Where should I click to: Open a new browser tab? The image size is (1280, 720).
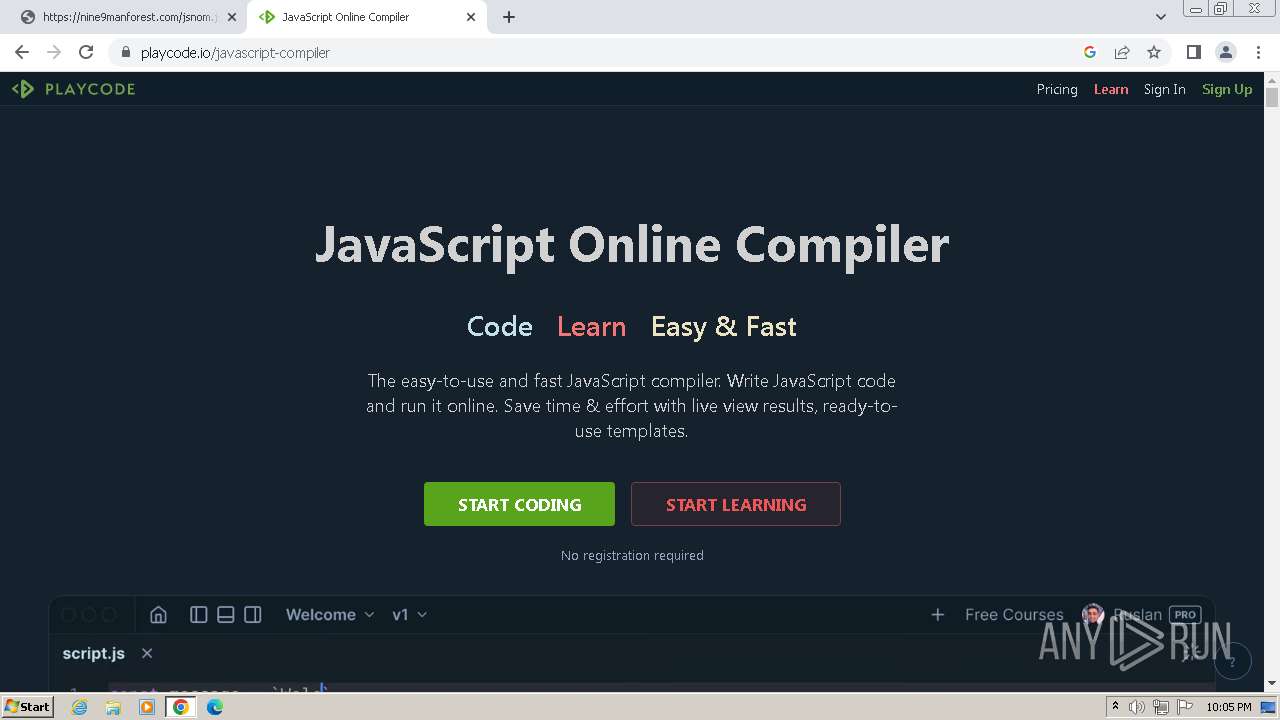click(509, 17)
